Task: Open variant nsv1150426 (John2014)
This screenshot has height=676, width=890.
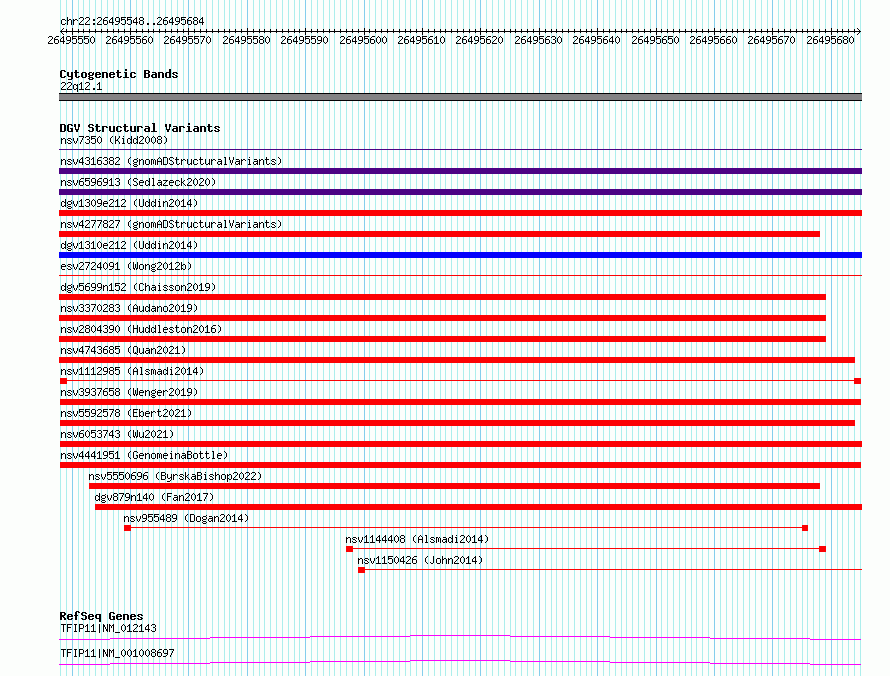Action: pyautogui.click(x=420, y=560)
